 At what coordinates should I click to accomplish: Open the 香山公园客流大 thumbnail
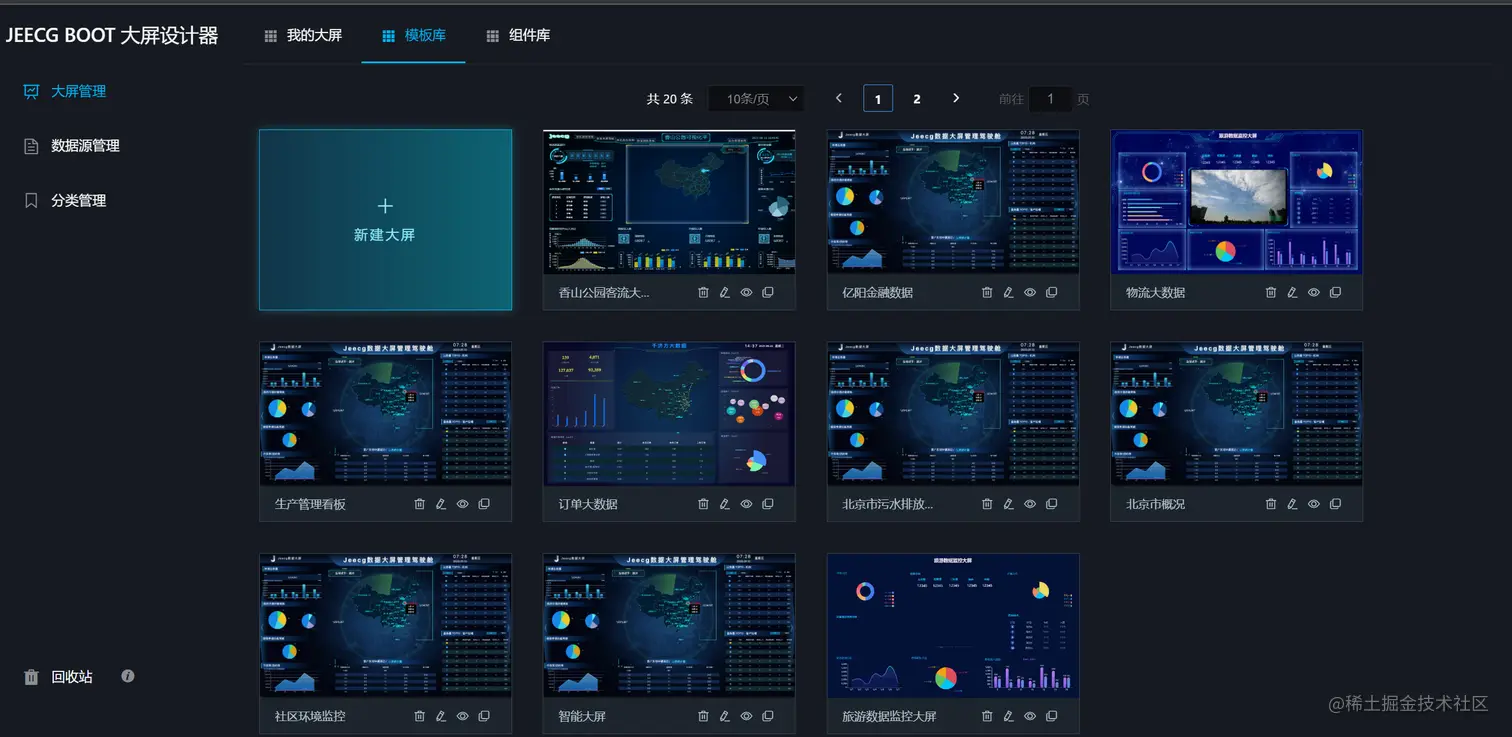pyautogui.click(x=669, y=202)
